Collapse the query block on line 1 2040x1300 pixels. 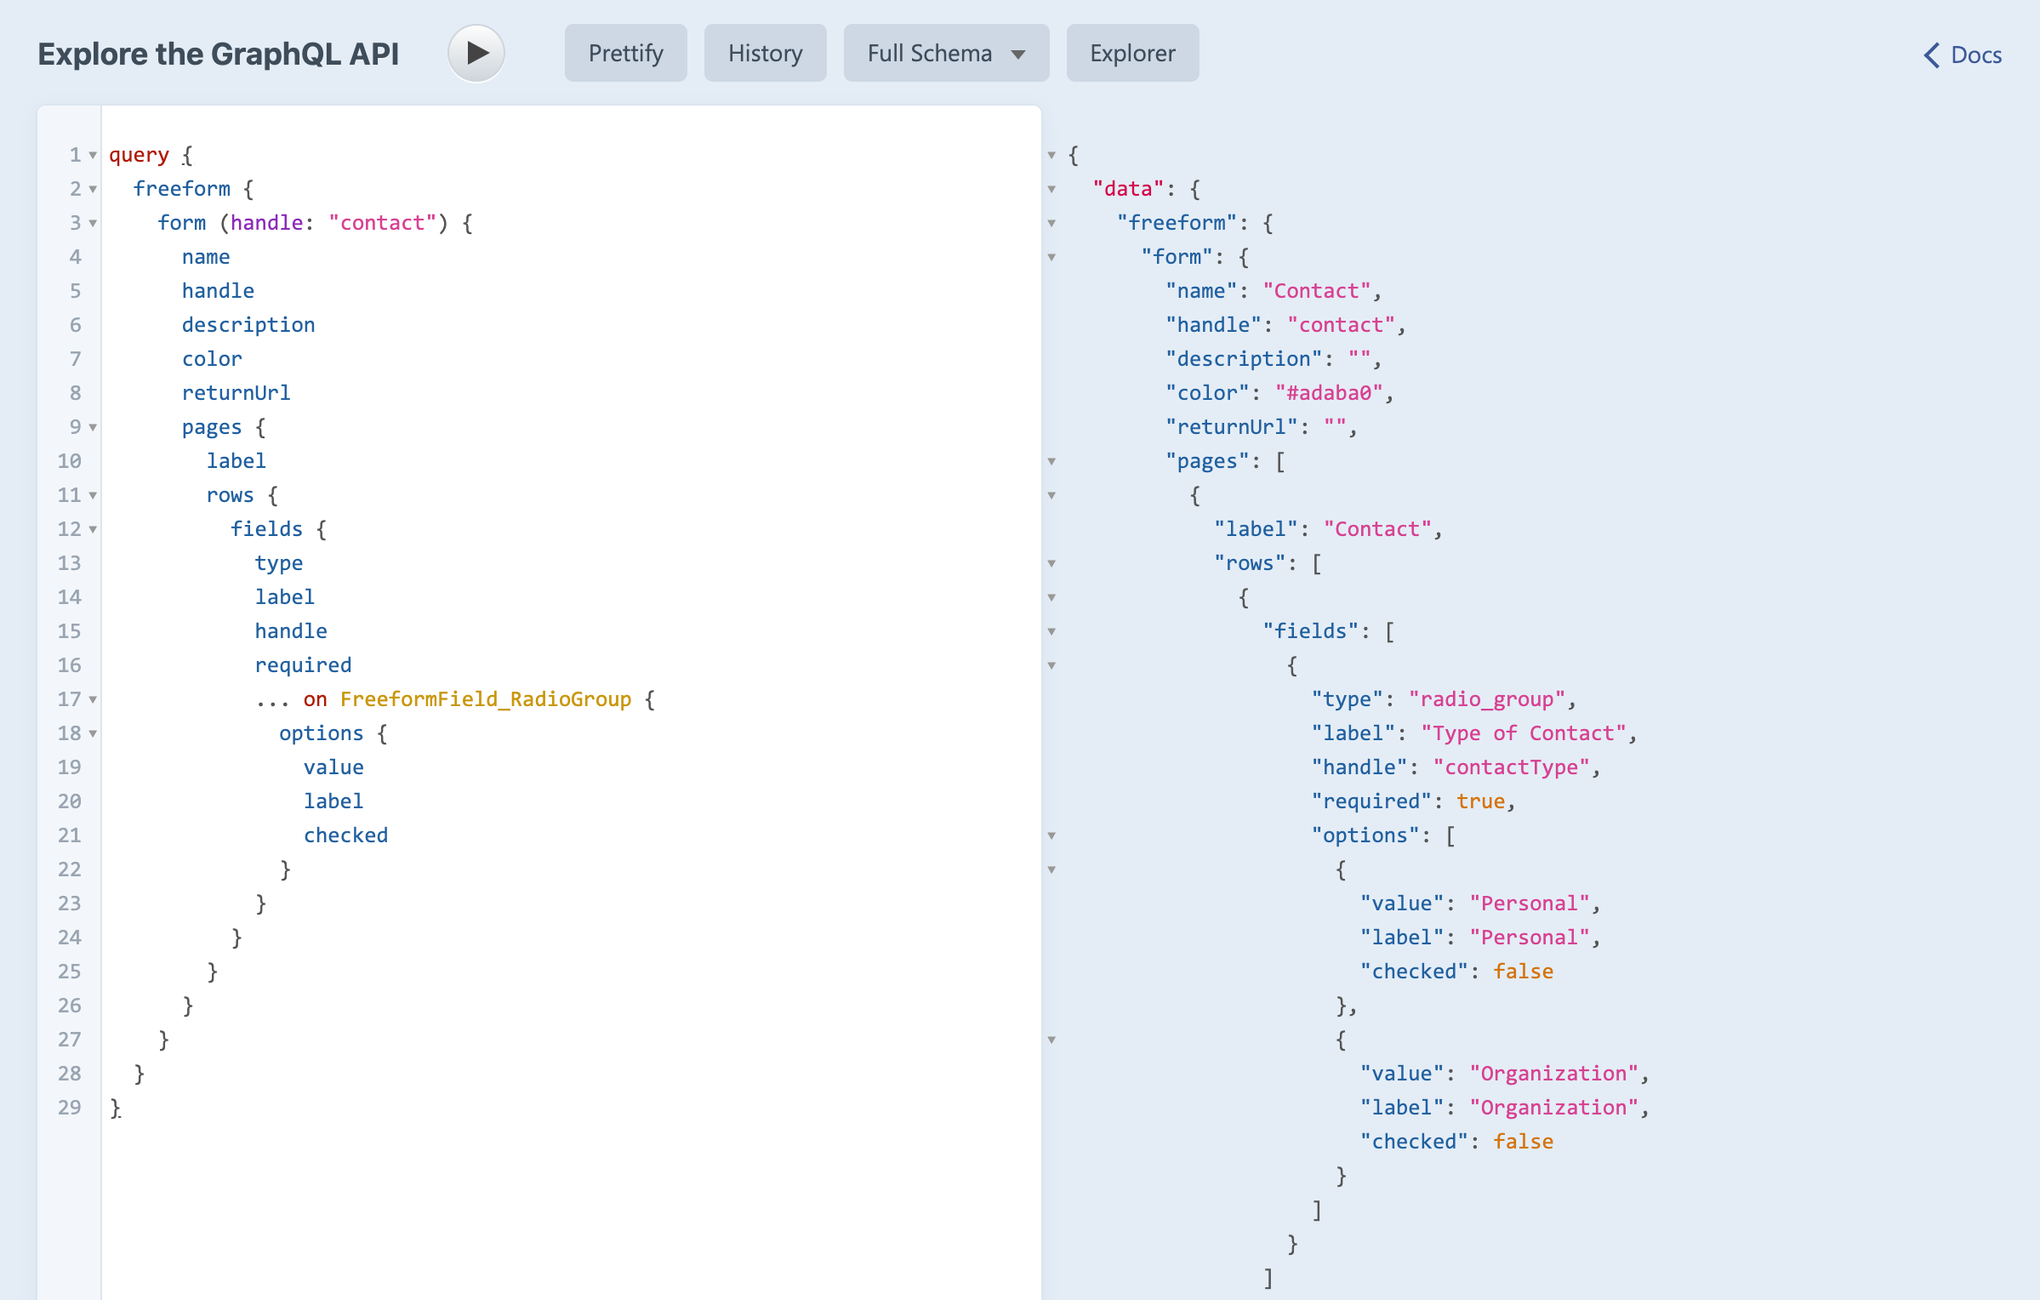pos(93,156)
